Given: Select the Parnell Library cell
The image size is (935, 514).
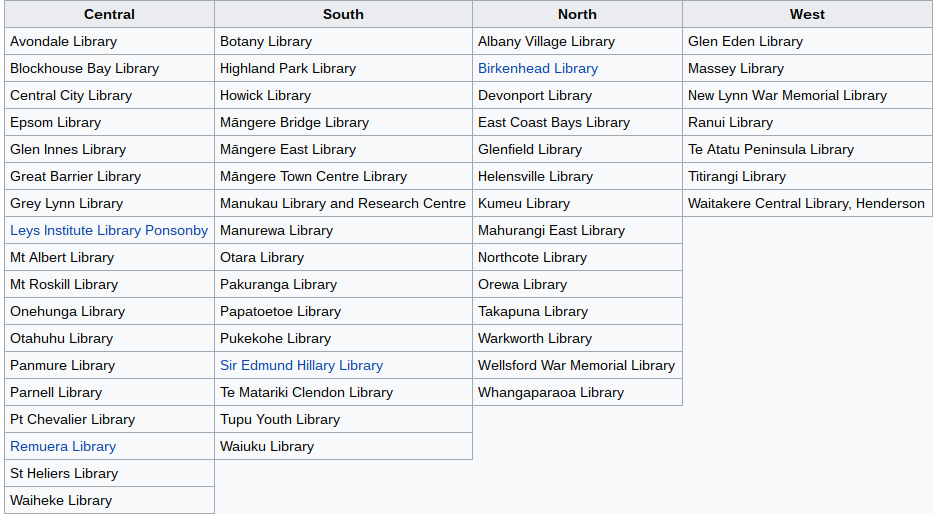Looking at the screenshot, I should point(109,392).
